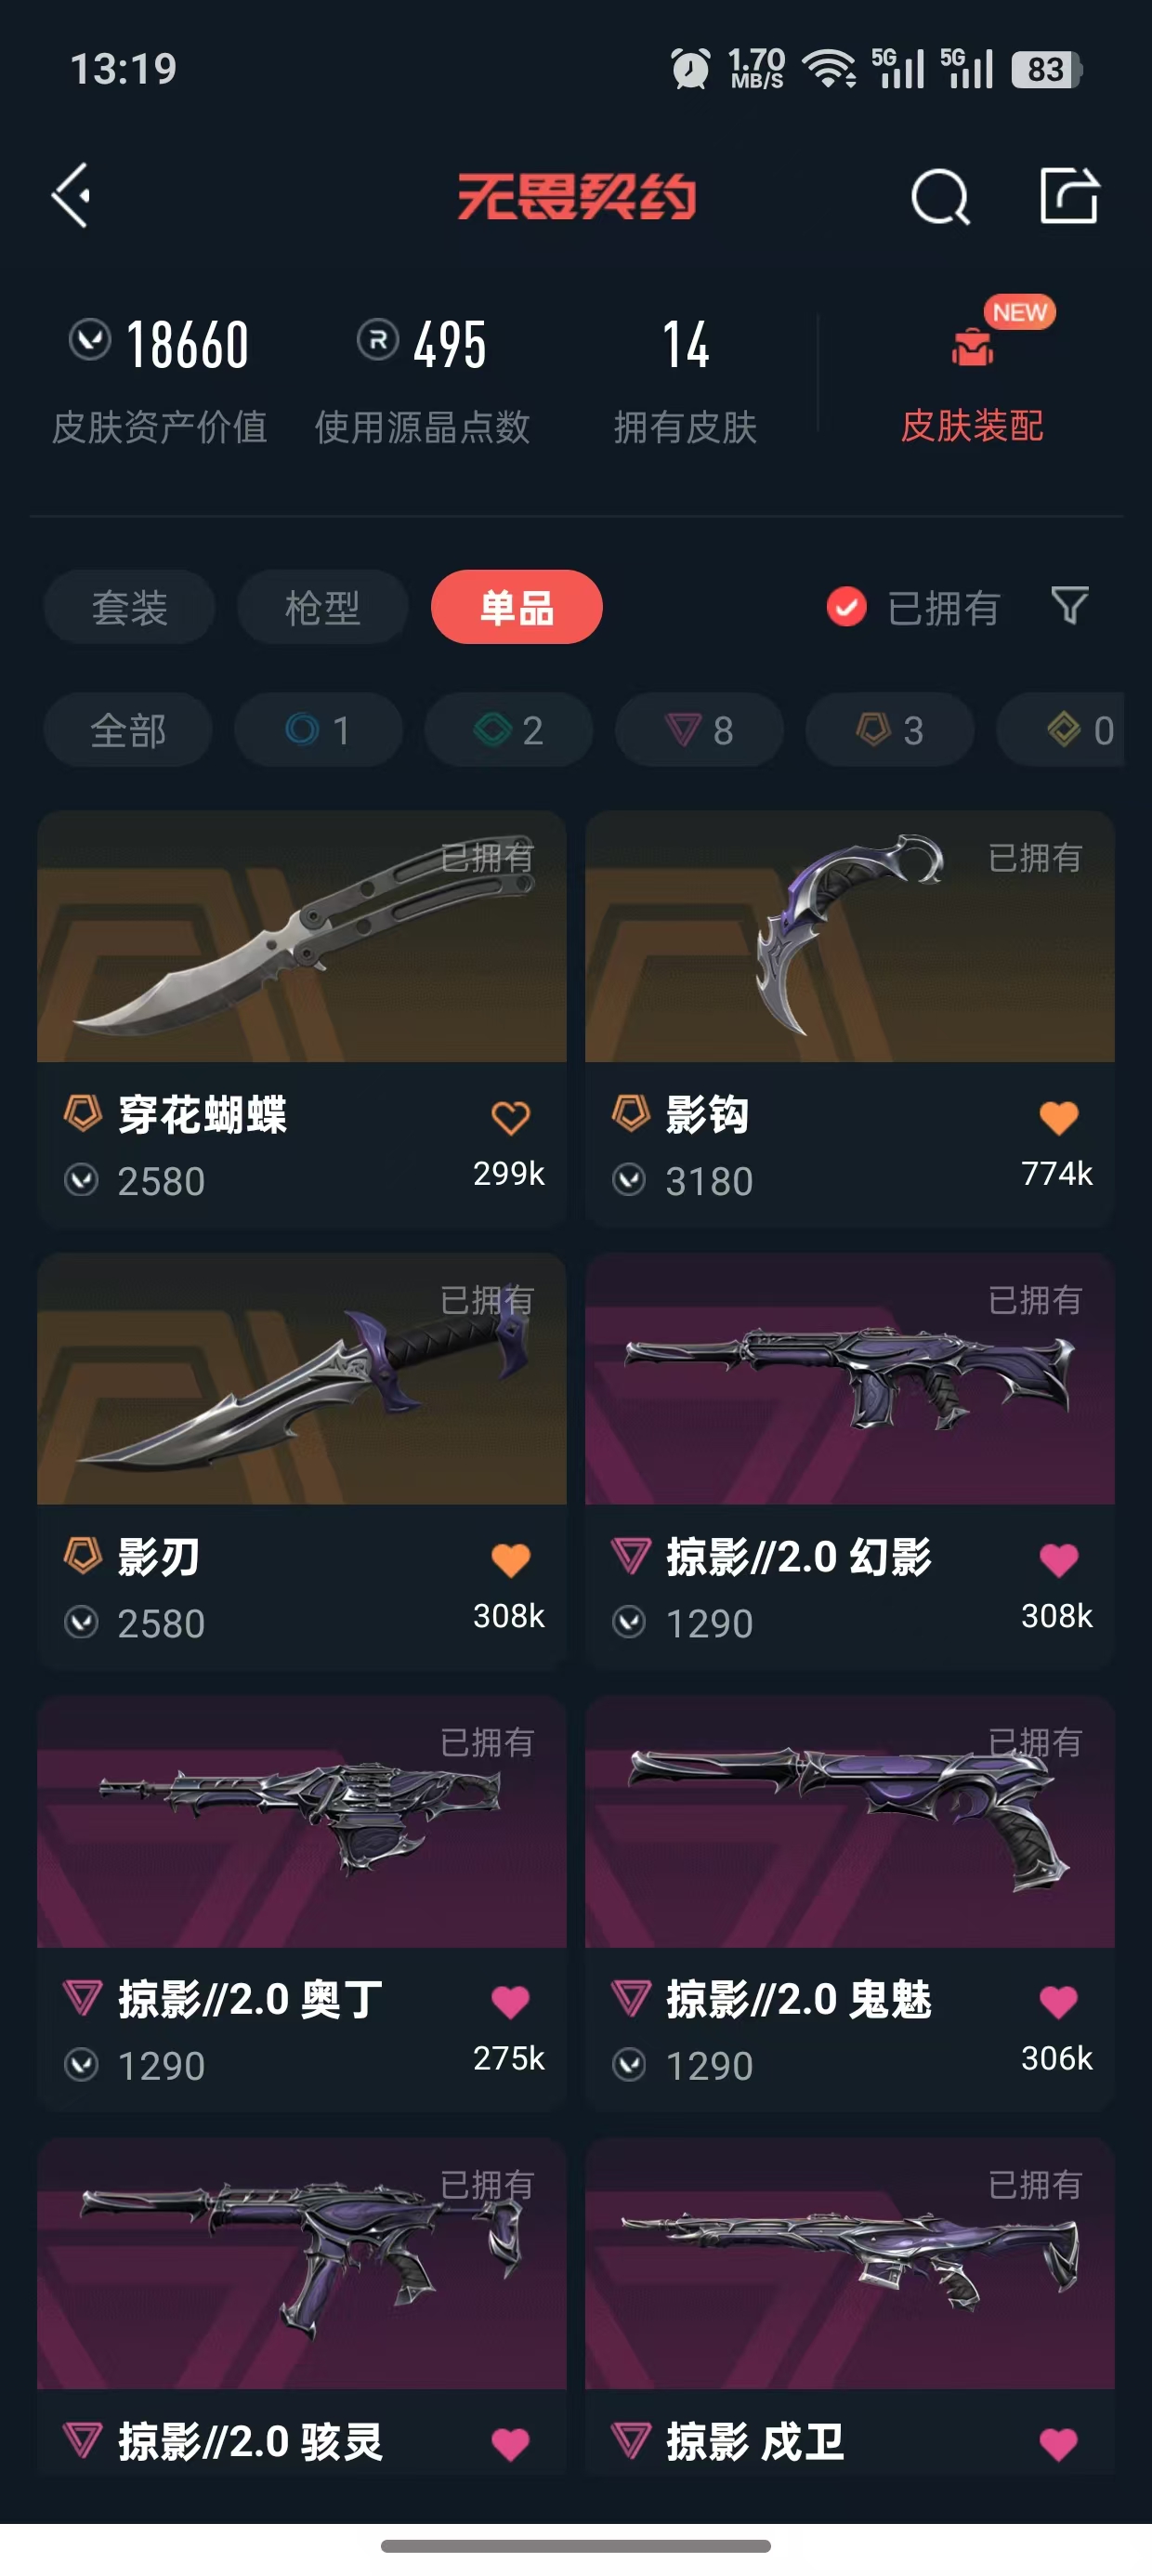The image size is (1152, 2576).
Task: Switch to the 枪型 tab
Action: (322, 607)
